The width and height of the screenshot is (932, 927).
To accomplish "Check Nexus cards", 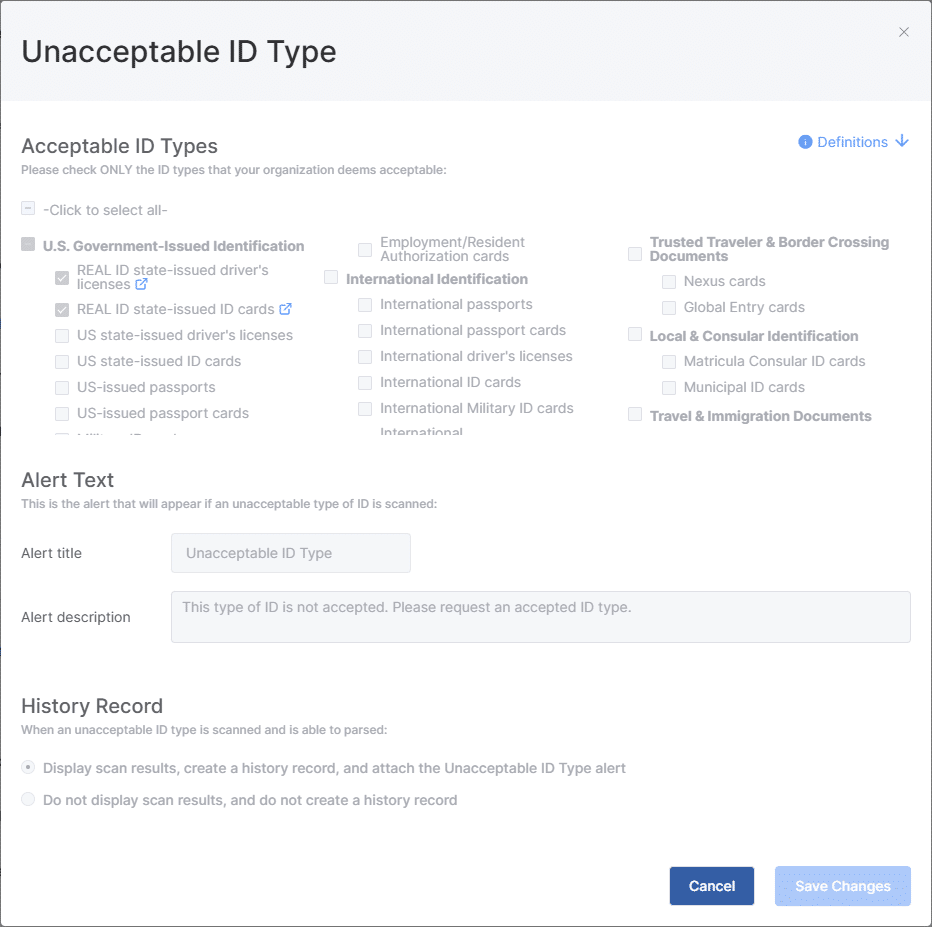I will [669, 282].
